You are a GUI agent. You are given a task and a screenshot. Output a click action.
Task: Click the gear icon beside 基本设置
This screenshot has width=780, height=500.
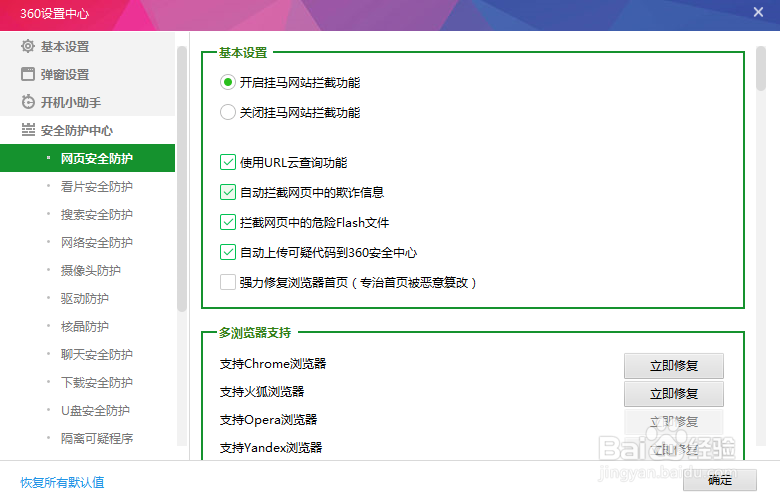tap(28, 46)
